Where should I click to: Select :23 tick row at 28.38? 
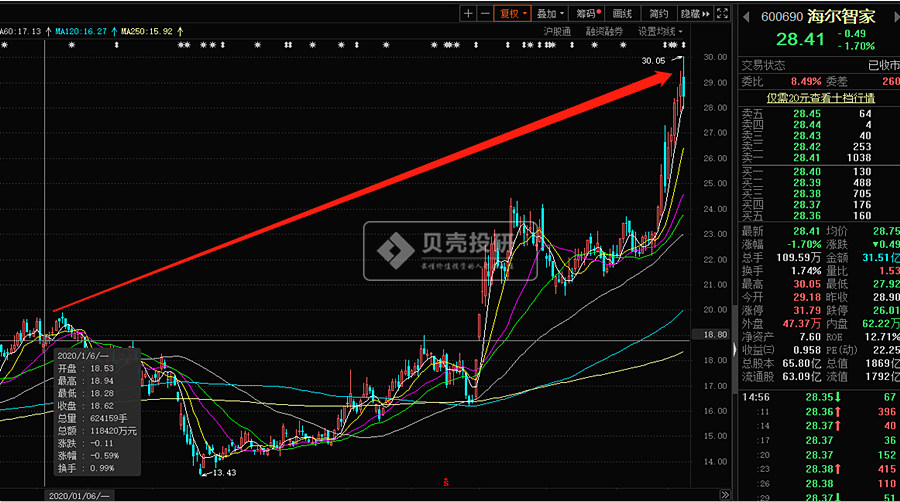819,469
